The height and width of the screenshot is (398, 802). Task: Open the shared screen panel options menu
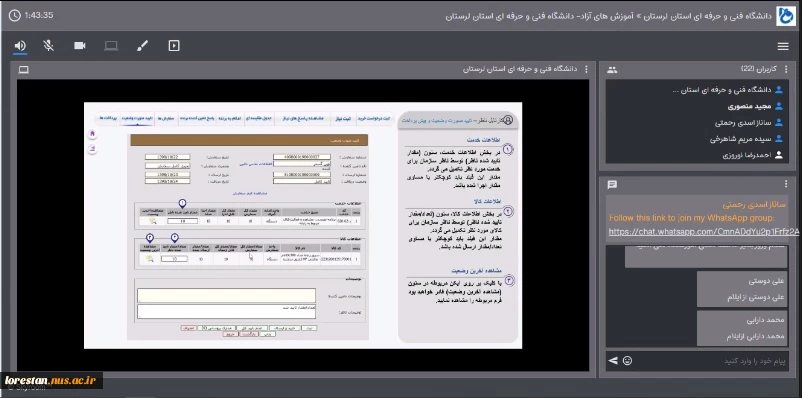(586, 70)
